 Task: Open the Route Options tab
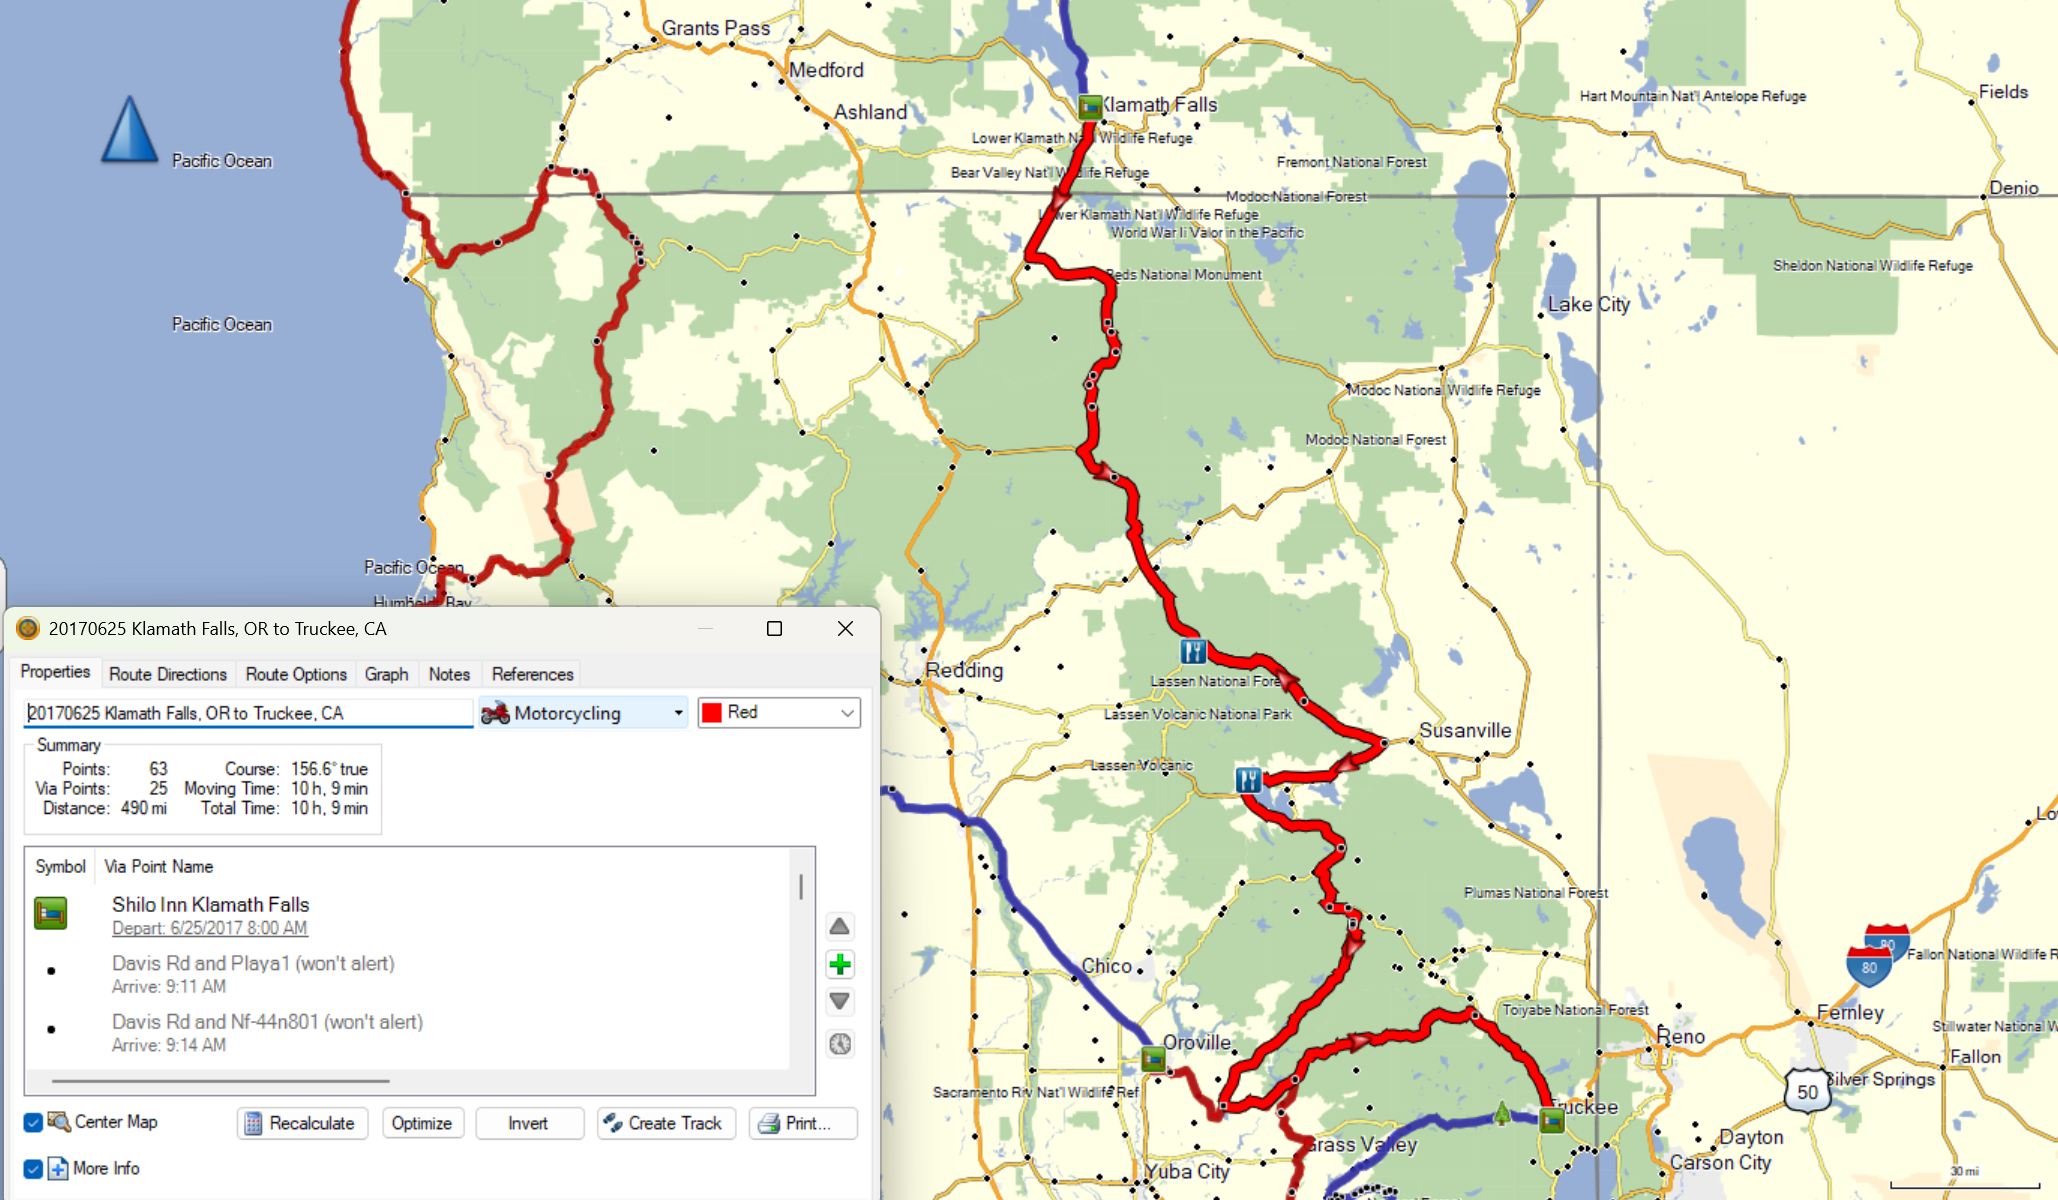click(296, 674)
